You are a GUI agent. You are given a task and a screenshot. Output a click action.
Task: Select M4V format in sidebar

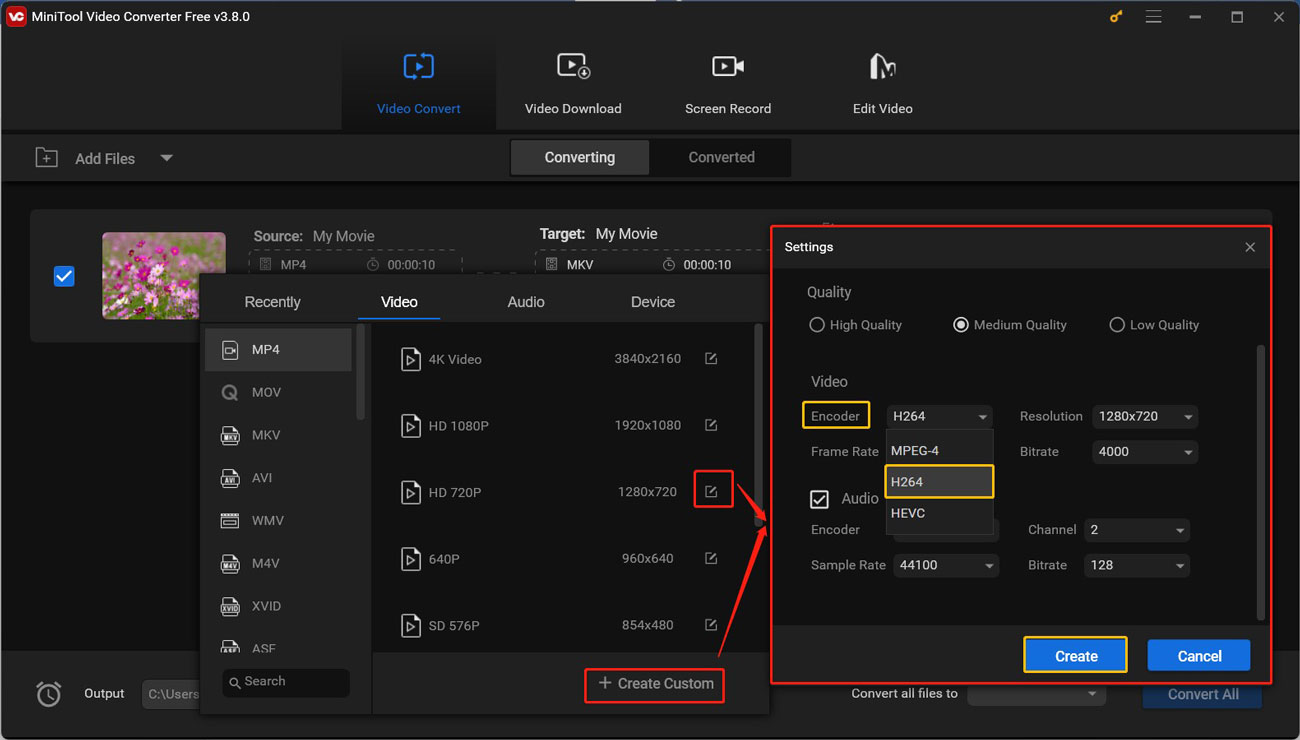(278, 563)
